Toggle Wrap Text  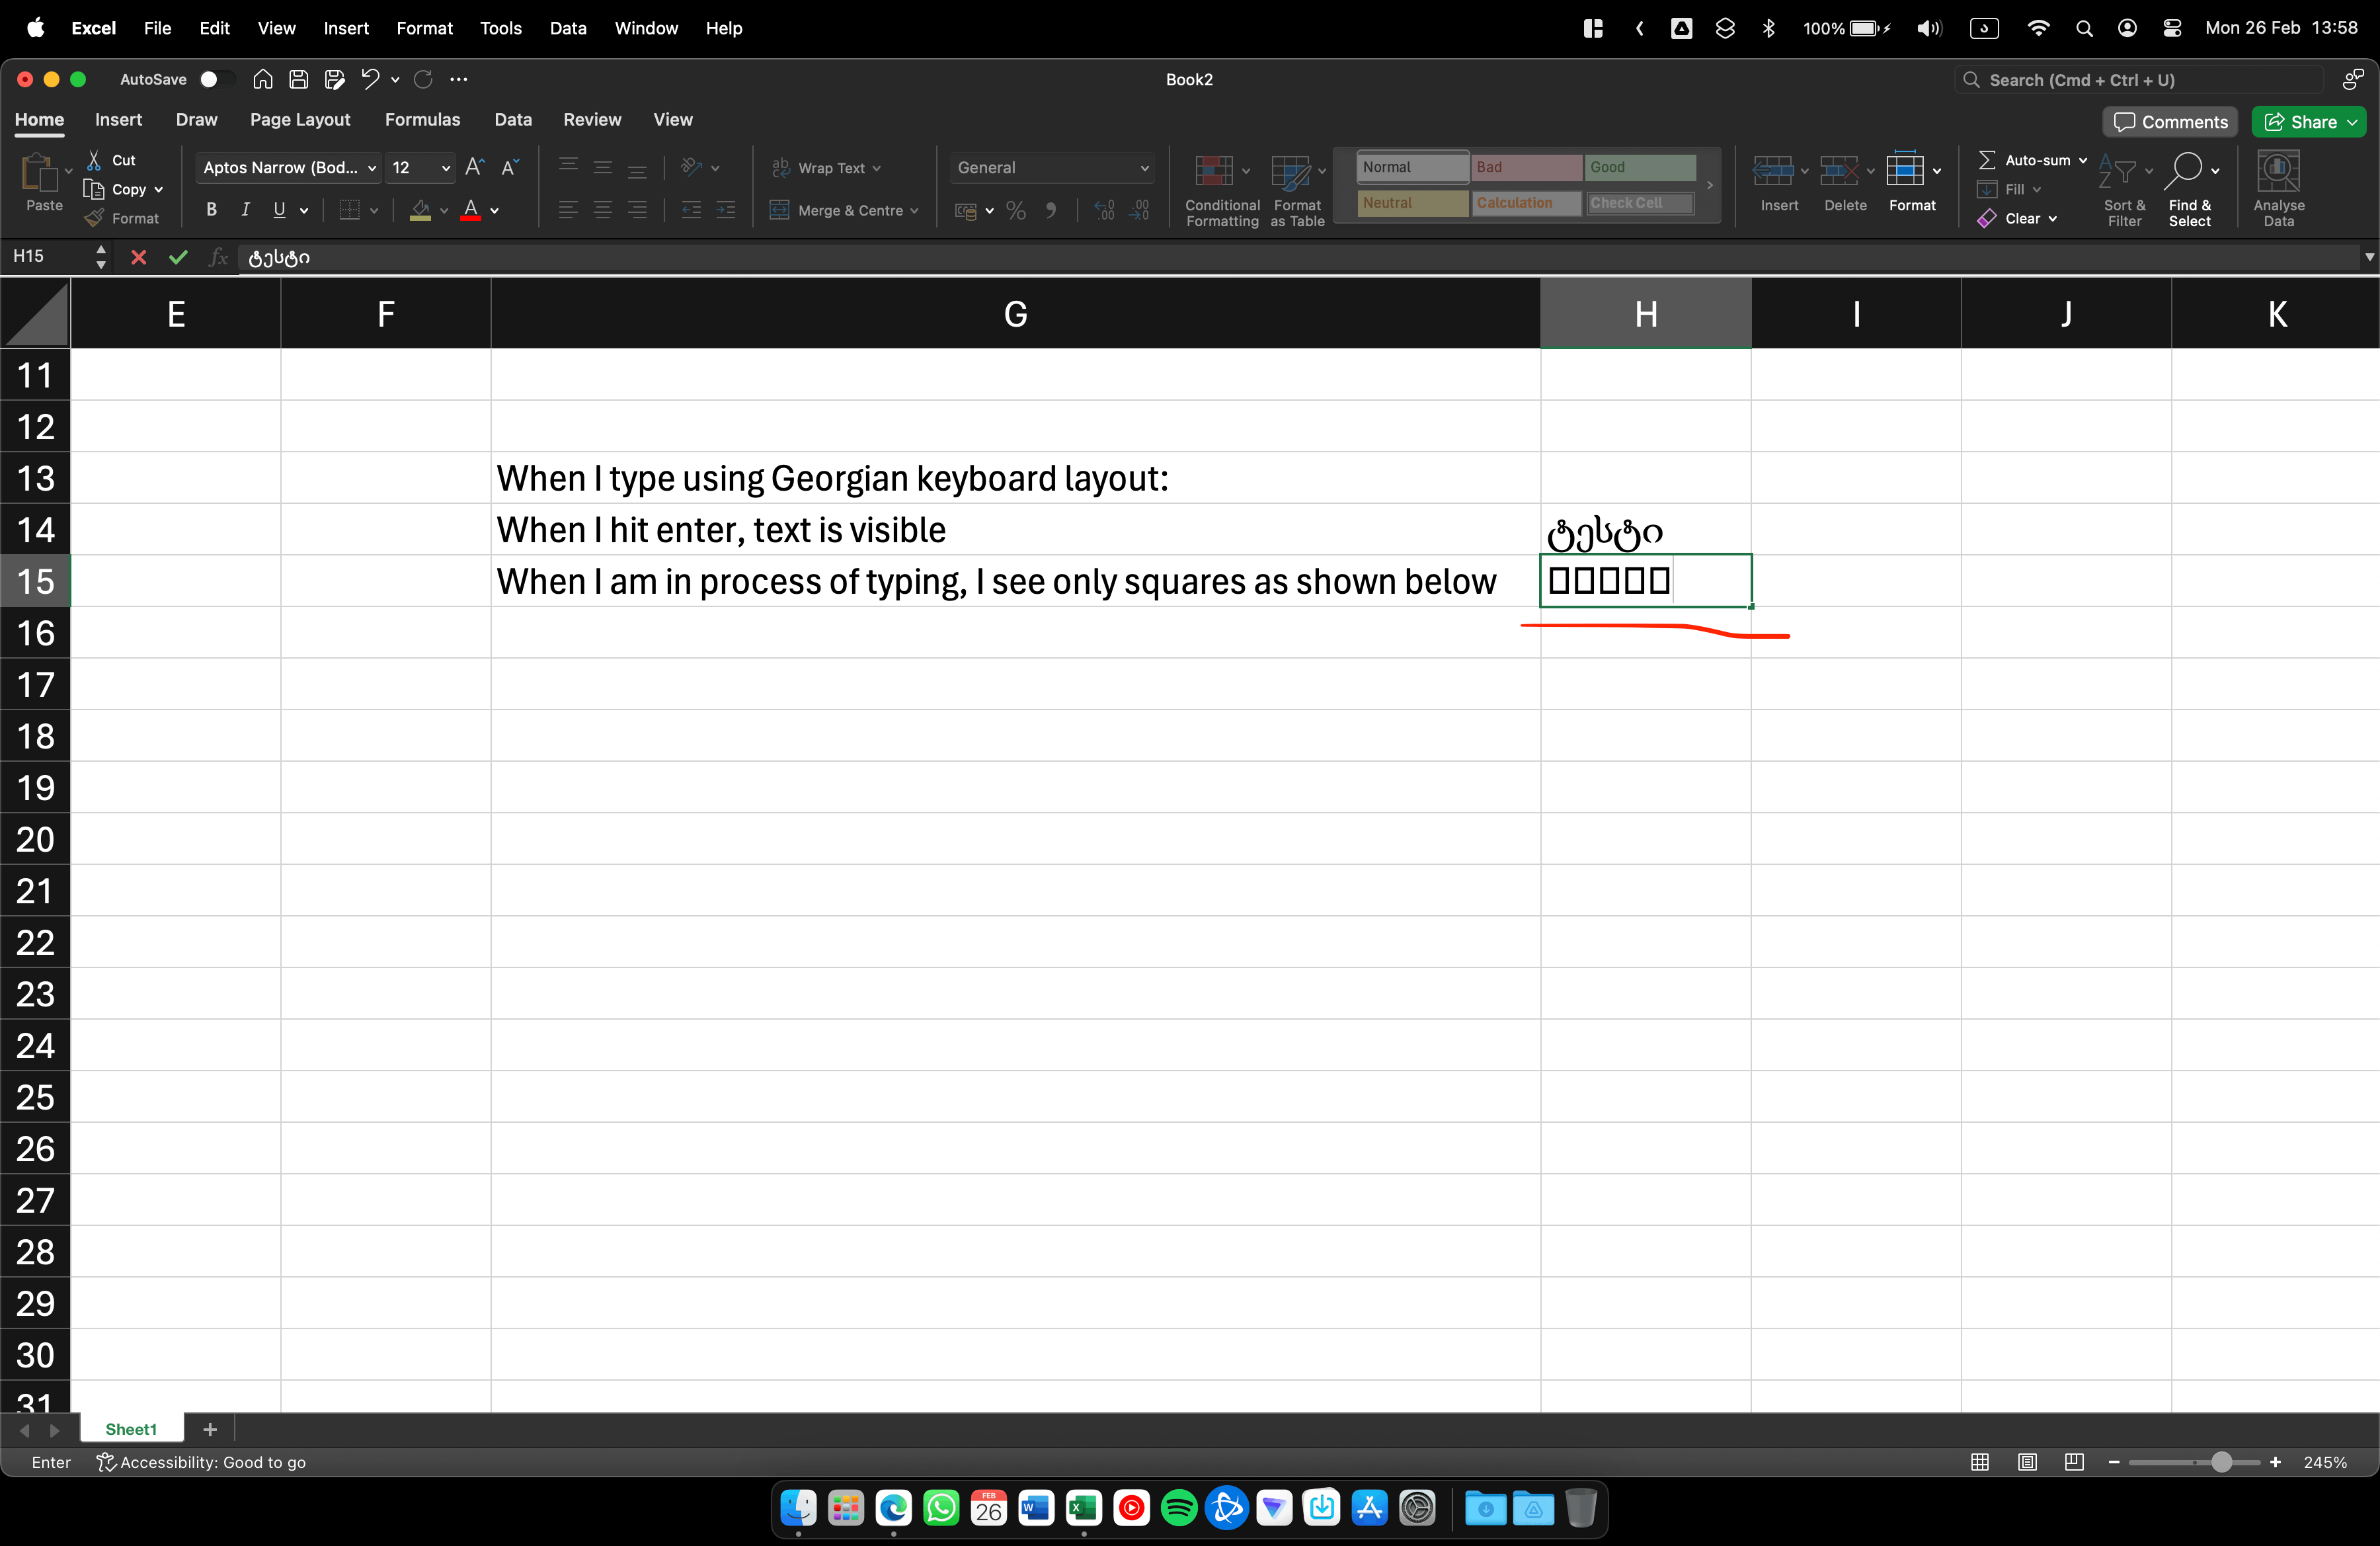point(825,168)
